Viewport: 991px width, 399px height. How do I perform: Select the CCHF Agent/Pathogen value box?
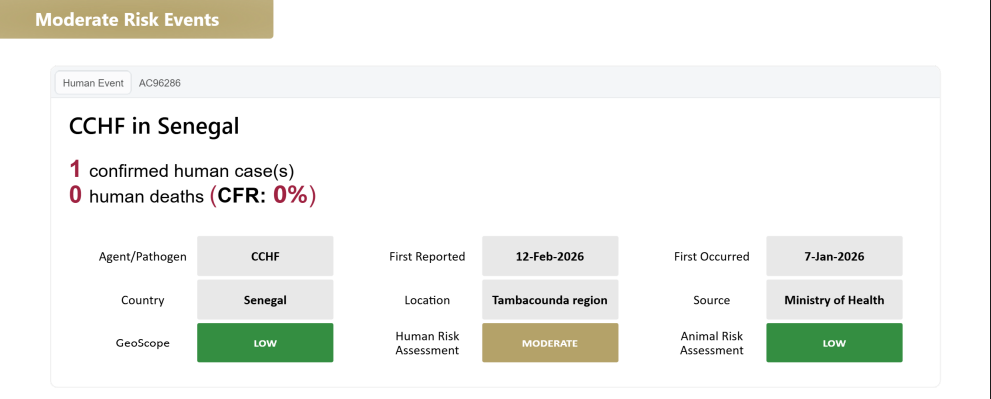[265, 256]
